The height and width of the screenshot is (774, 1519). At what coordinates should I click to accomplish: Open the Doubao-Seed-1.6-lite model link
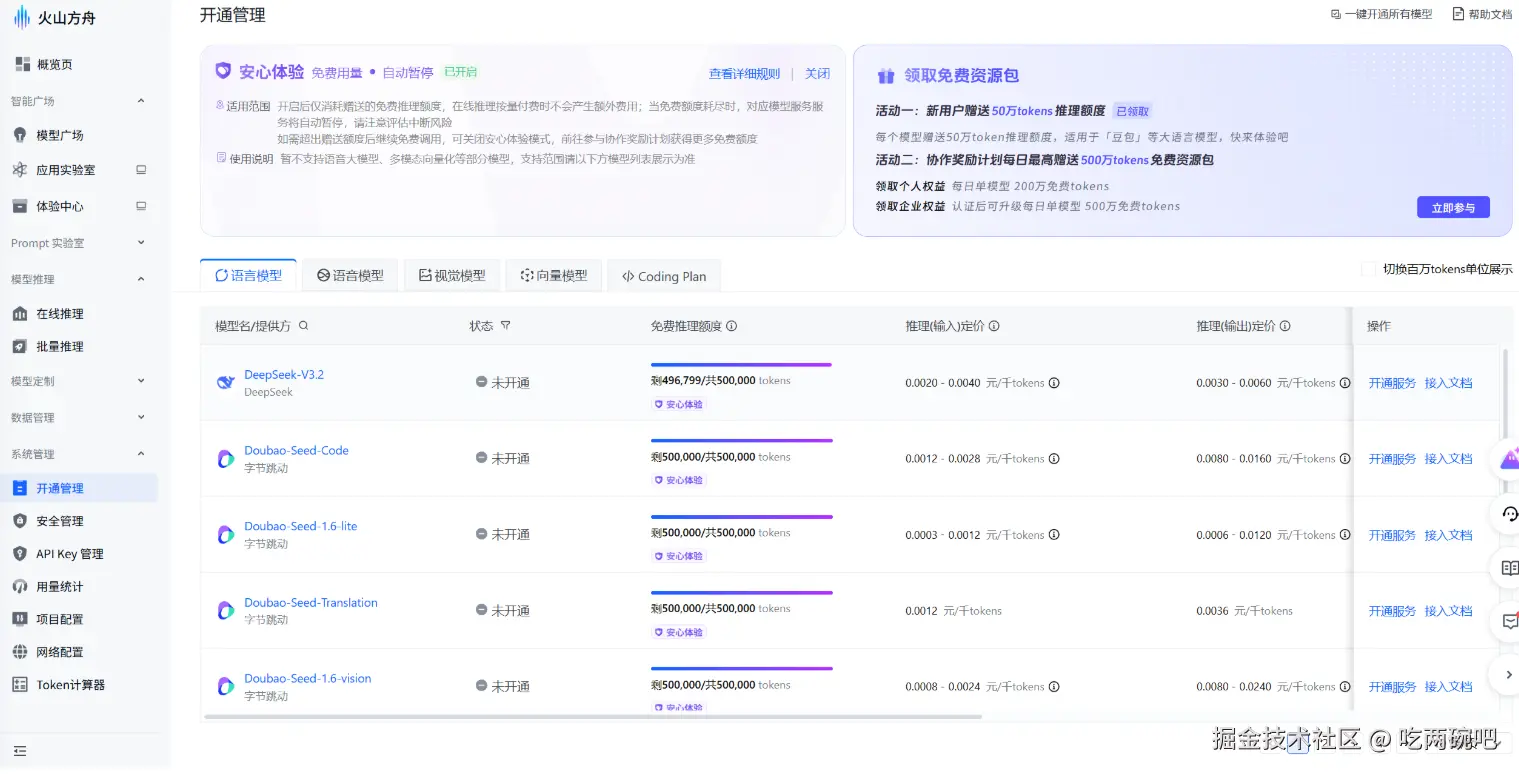point(300,526)
